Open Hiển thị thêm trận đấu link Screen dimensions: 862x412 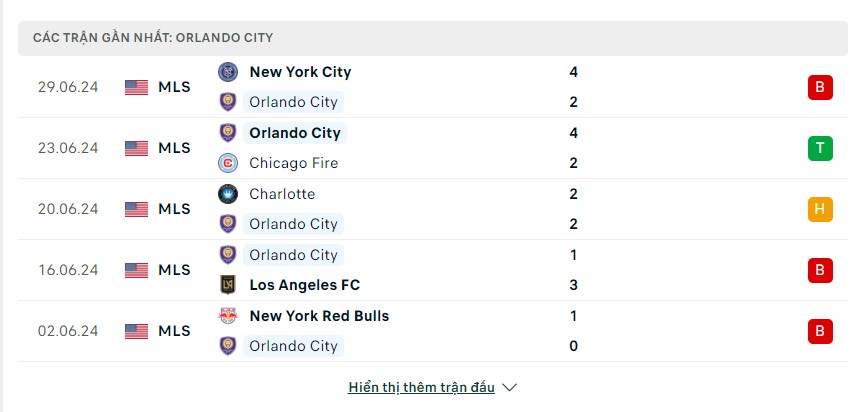421,387
